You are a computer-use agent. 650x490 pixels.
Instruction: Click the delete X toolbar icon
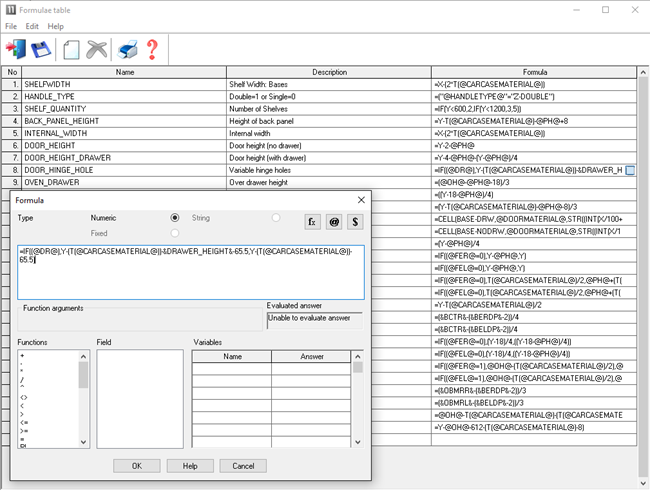click(97, 50)
